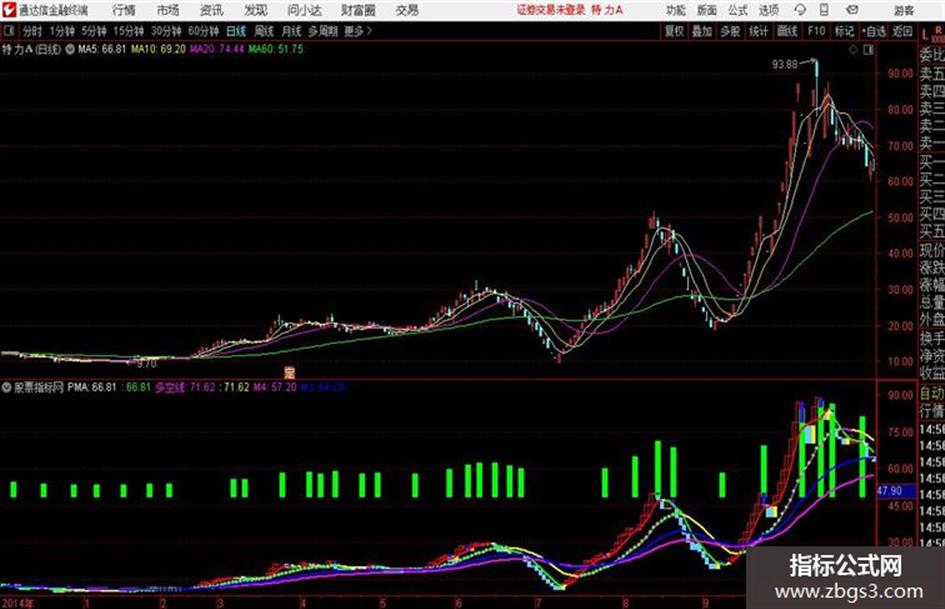The width and height of the screenshot is (945, 609).
Task: Switch to the 60分钟 period
Action: [204, 31]
